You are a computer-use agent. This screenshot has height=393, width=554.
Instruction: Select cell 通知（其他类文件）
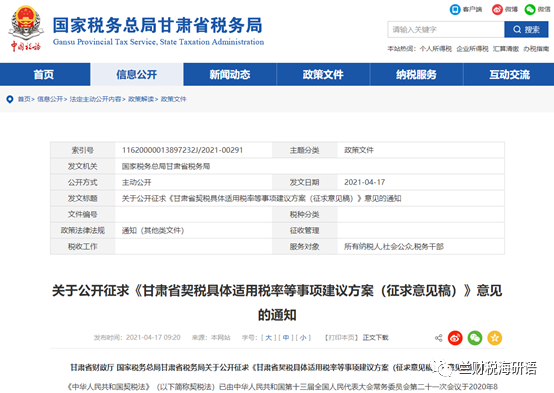coord(153,230)
